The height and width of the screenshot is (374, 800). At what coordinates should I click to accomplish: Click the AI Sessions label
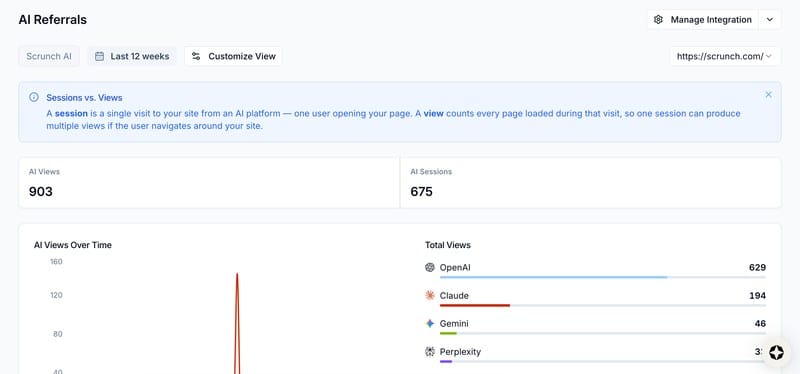click(x=431, y=172)
